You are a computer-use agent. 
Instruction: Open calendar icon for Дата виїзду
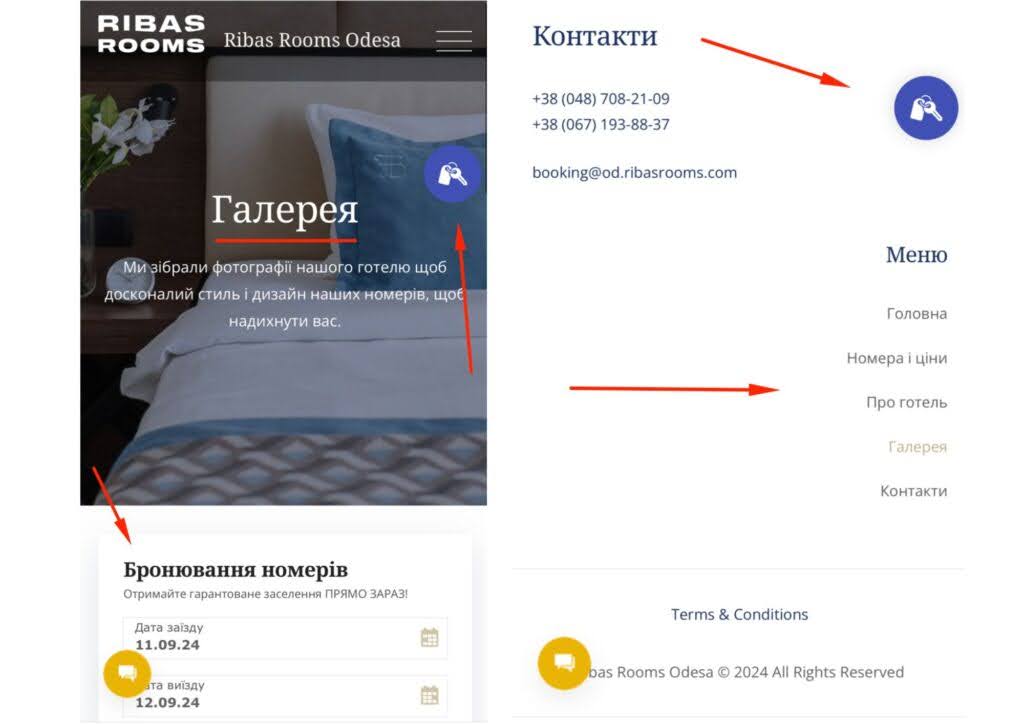click(x=429, y=695)
